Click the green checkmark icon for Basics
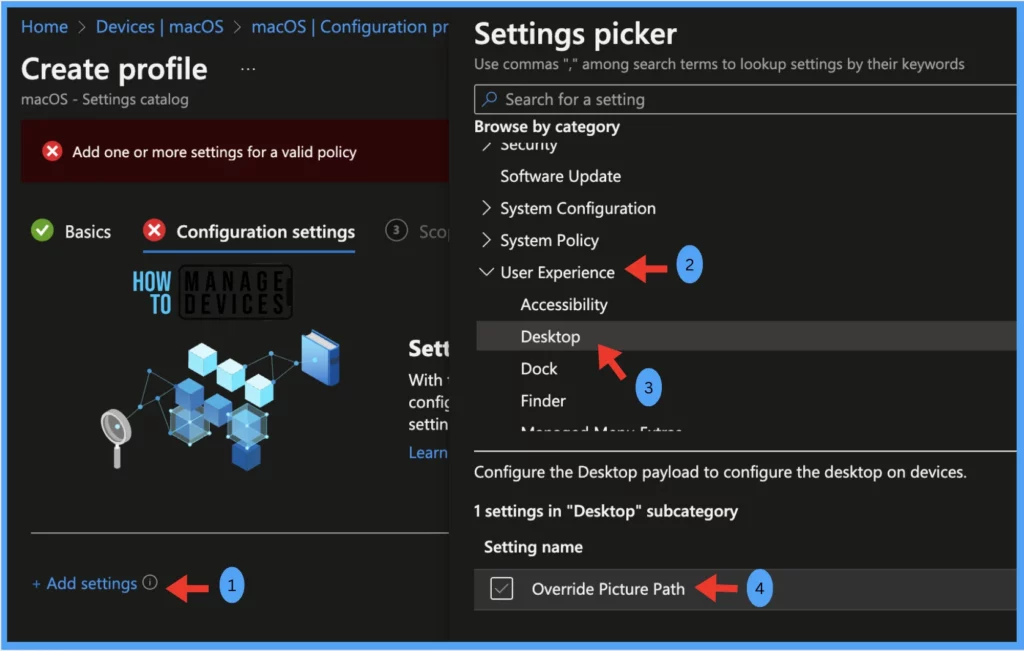 tap(42, 231)
